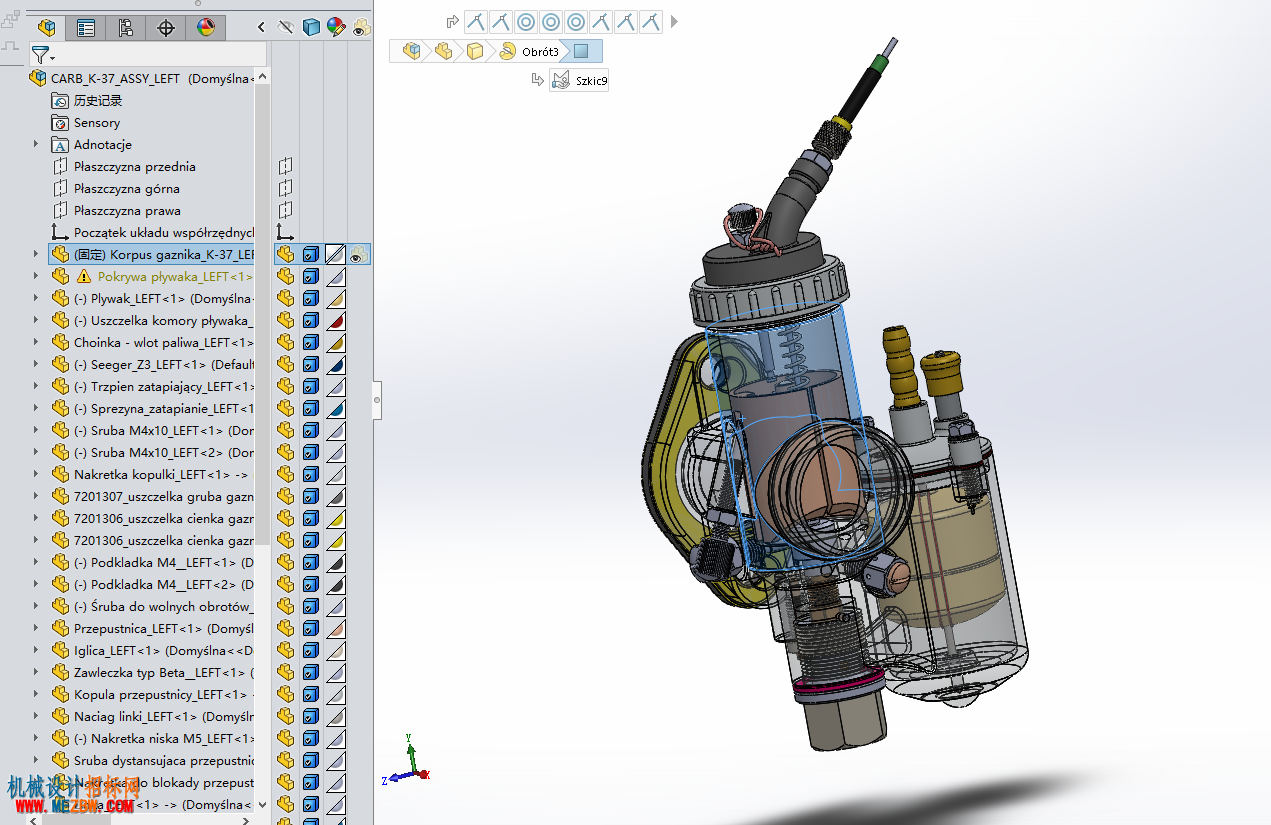
Task: Select Płaszczyzna górna plane
Action: [126, 188]
